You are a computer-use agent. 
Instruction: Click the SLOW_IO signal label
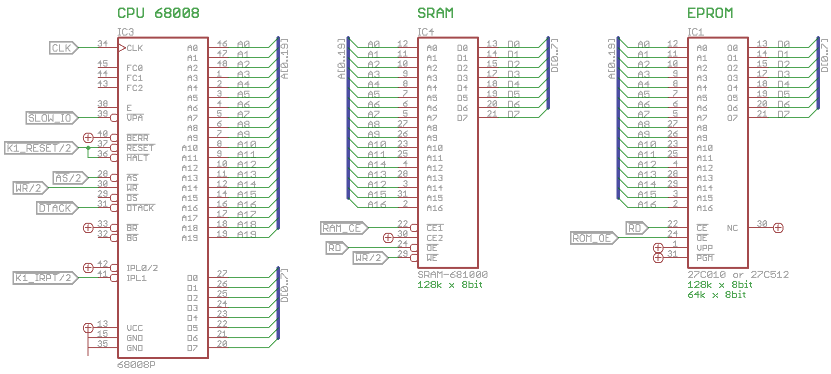(51, 118)
